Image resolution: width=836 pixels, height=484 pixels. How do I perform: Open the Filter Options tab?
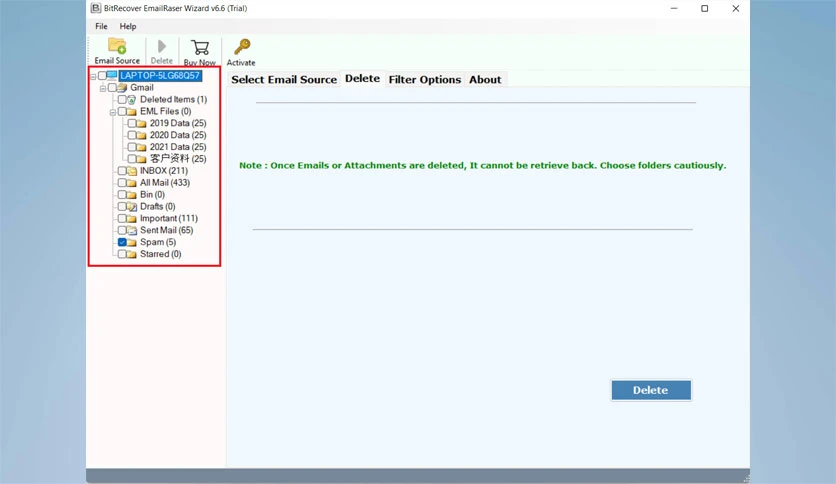pos(425,79)
